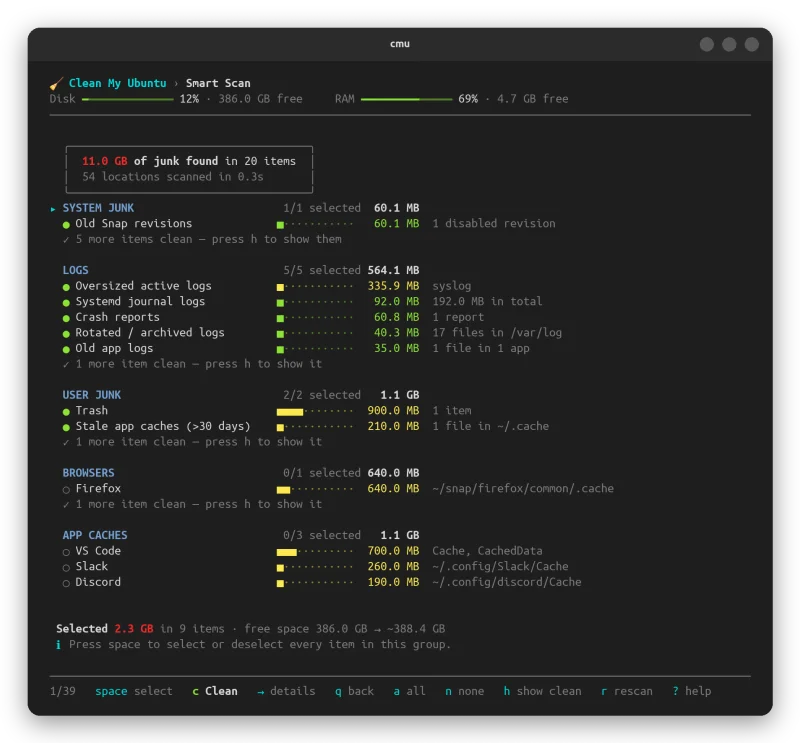Screen dimensions: 800x743
Task: Click the ~/snap/firefox/common/.cache path
Action: point(522,488)
